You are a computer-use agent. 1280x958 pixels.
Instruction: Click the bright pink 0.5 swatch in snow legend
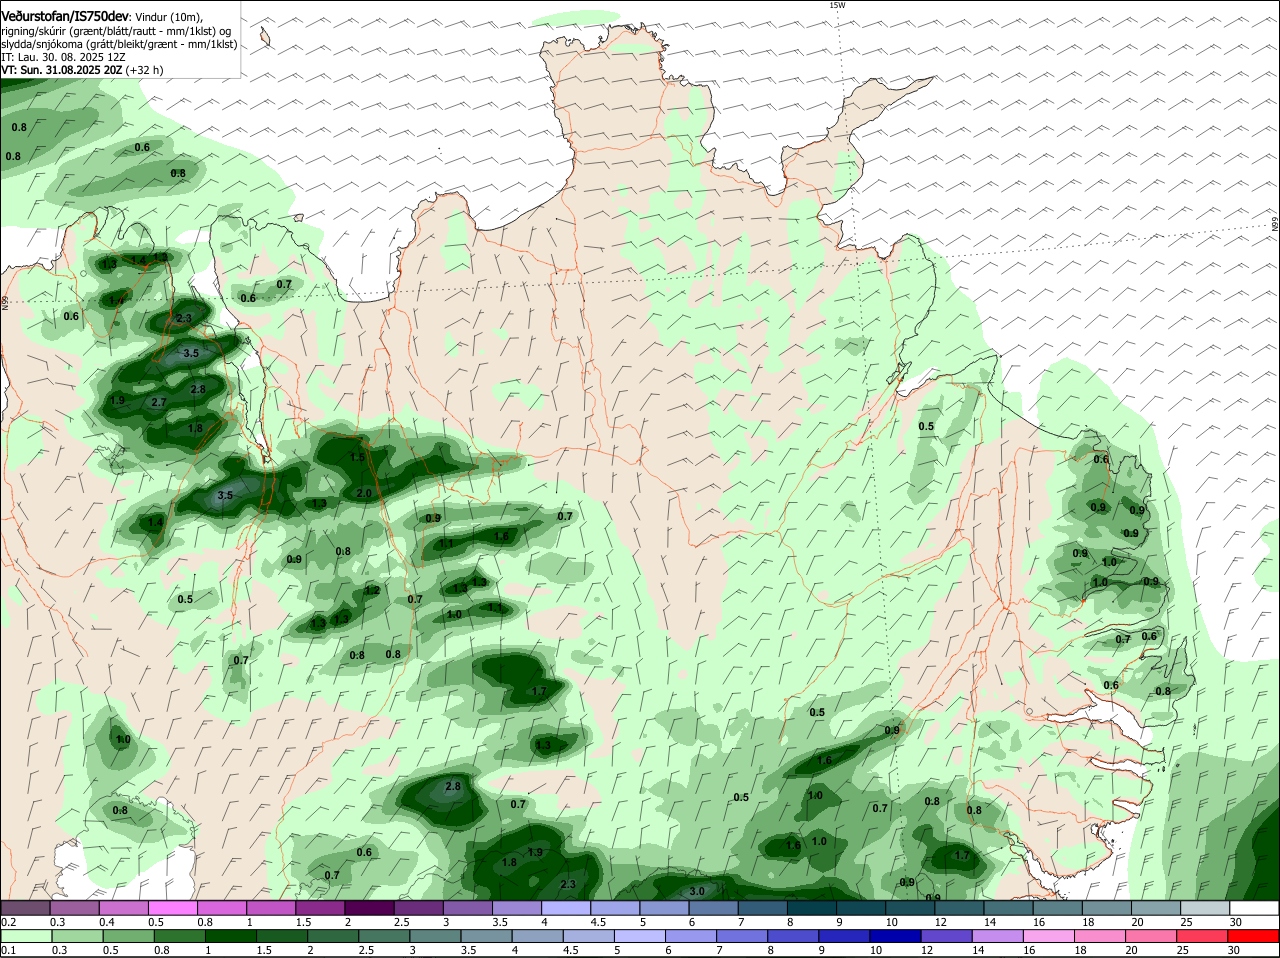click(x=172, y=908)
